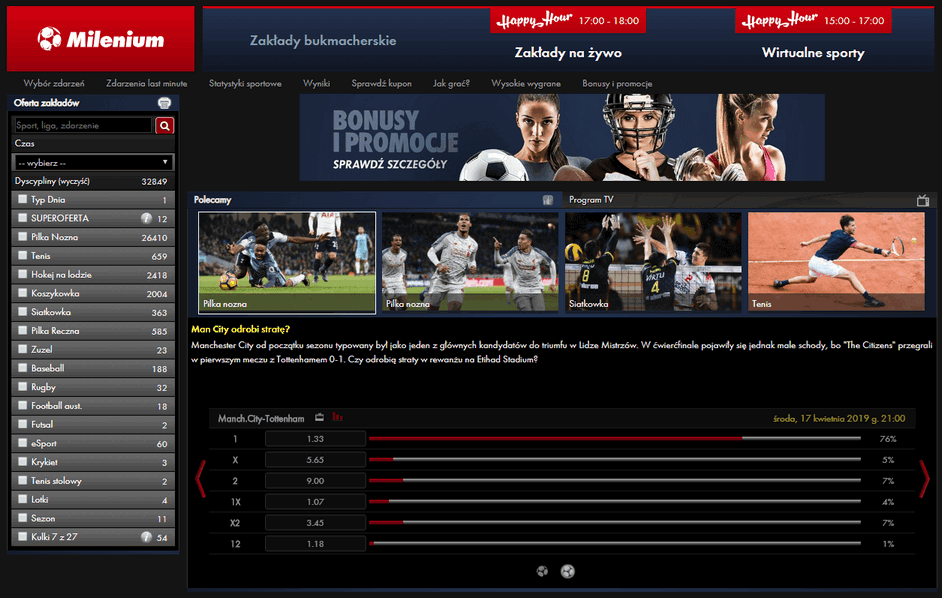This screenshot has height=598, width=942.
Task: Click the icon at right of Polecamy header
Action: point(547,200)
